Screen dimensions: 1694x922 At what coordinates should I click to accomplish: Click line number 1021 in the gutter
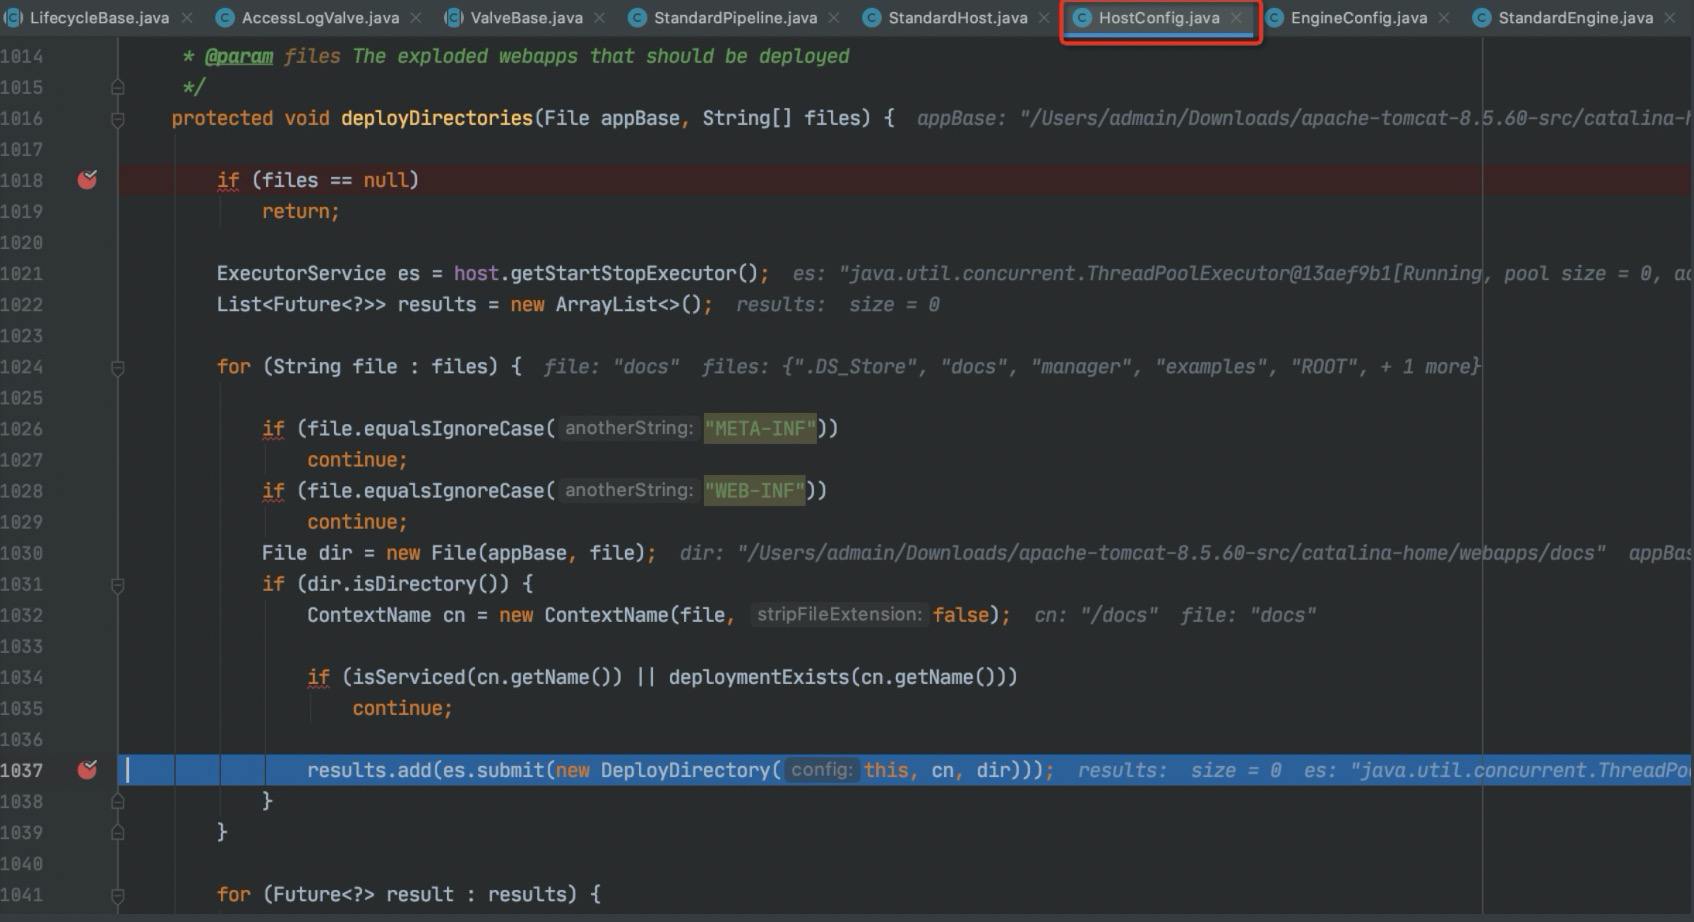pyautogui.click(x=22, y=273)
